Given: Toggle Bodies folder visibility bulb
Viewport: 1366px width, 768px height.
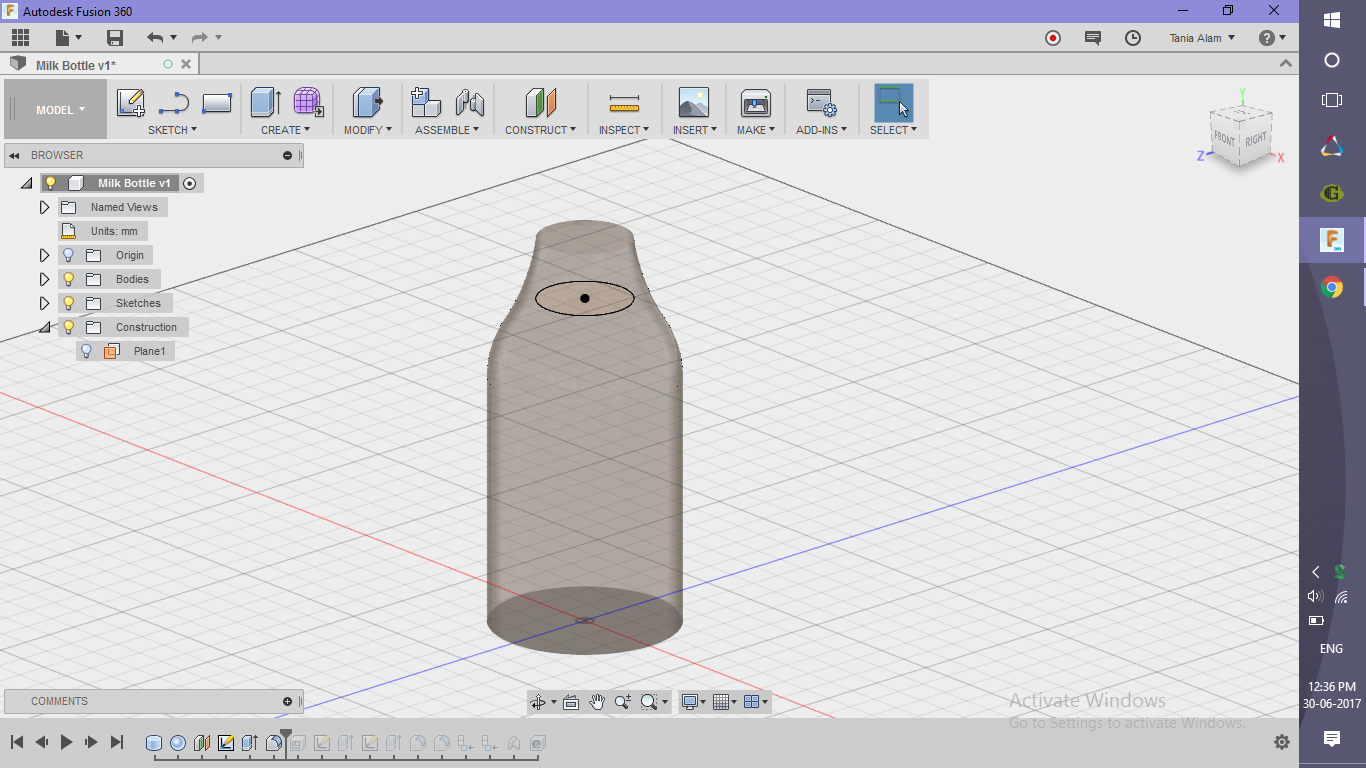Looking at the screenshot, I should 69,279.
